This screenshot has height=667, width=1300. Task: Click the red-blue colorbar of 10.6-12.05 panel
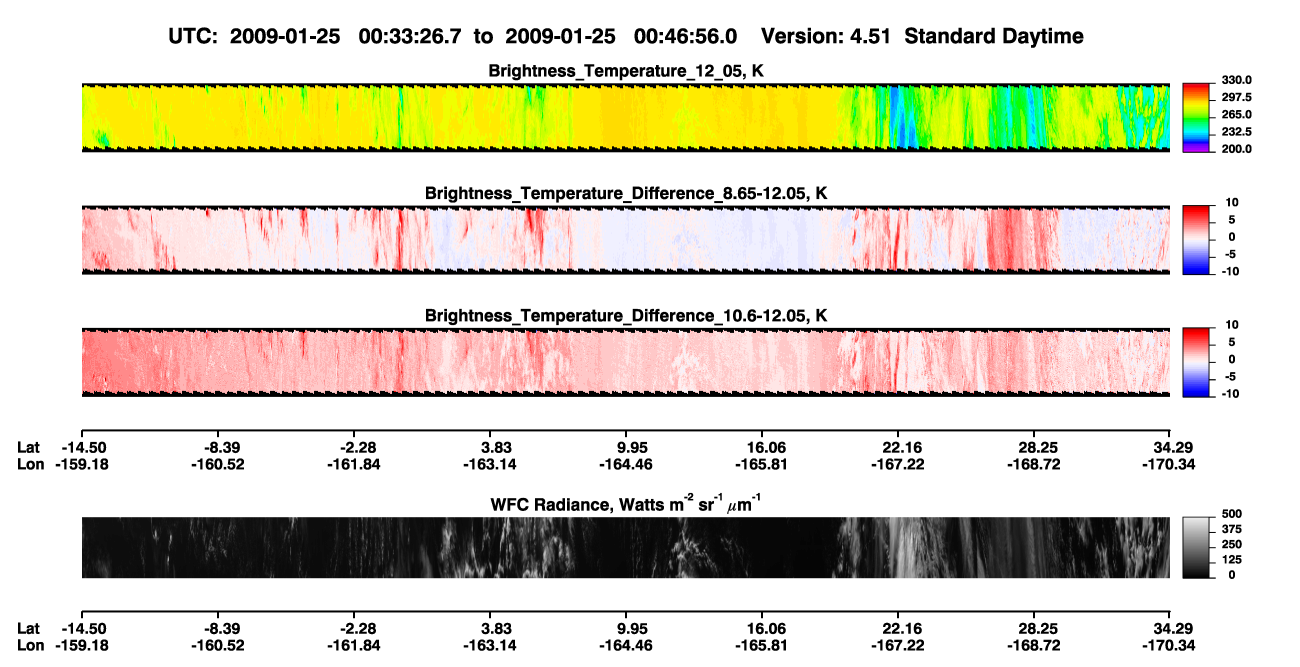pos(1197,362)
